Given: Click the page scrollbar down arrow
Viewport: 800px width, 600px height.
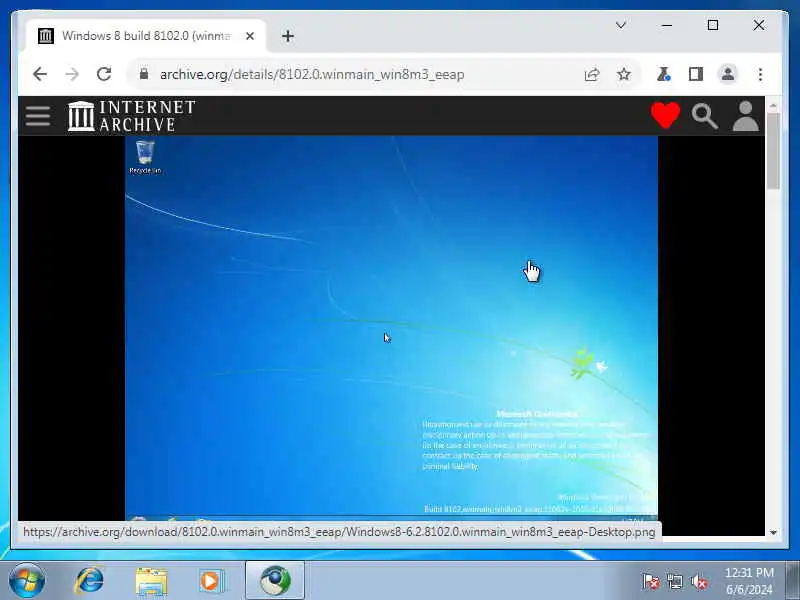Looking at the screenshot, I should coord(773,532).
